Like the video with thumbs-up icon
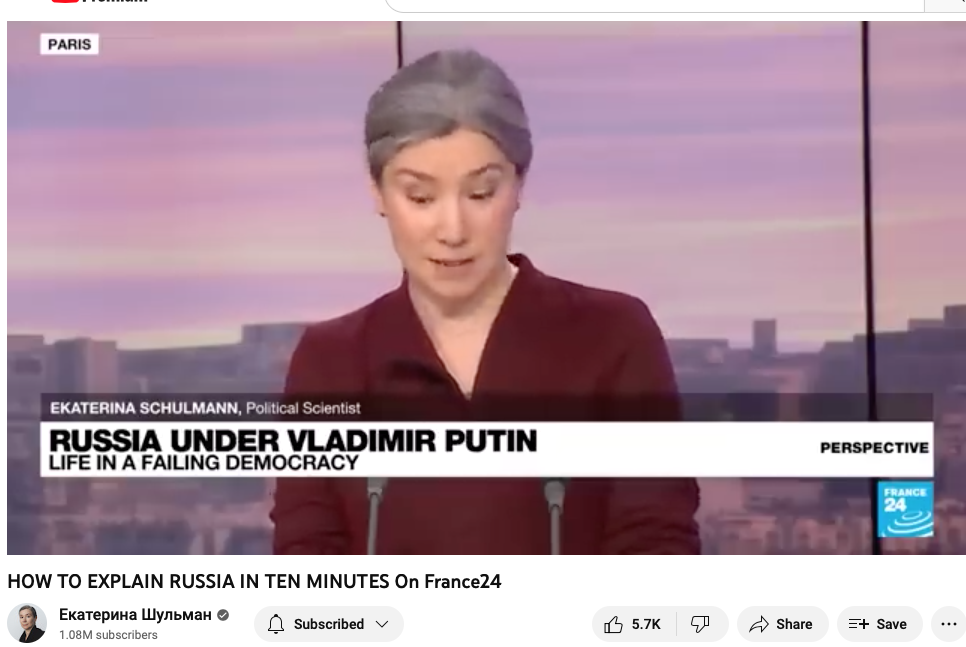 pos(613,624)
